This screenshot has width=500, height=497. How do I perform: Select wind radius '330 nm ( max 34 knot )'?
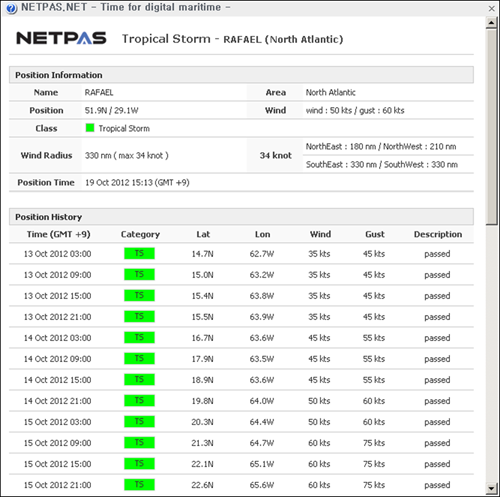[127, 155]
